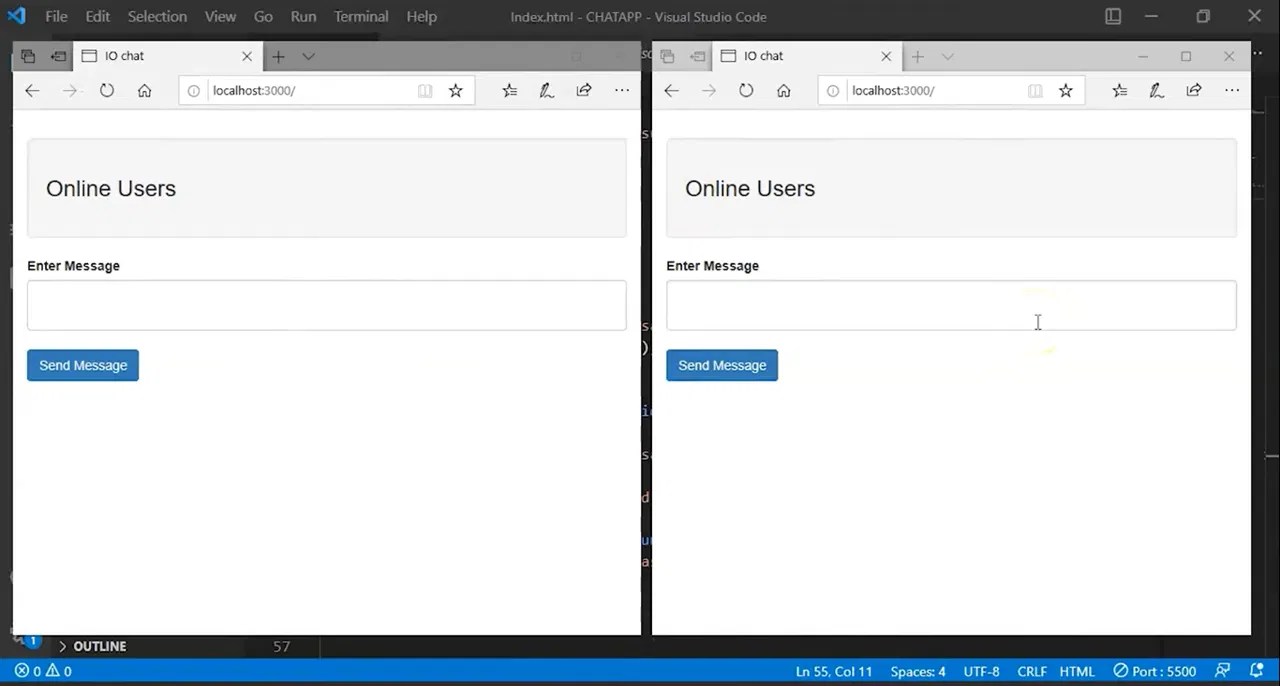Go to the home page in the left browser

coord(144,90)
